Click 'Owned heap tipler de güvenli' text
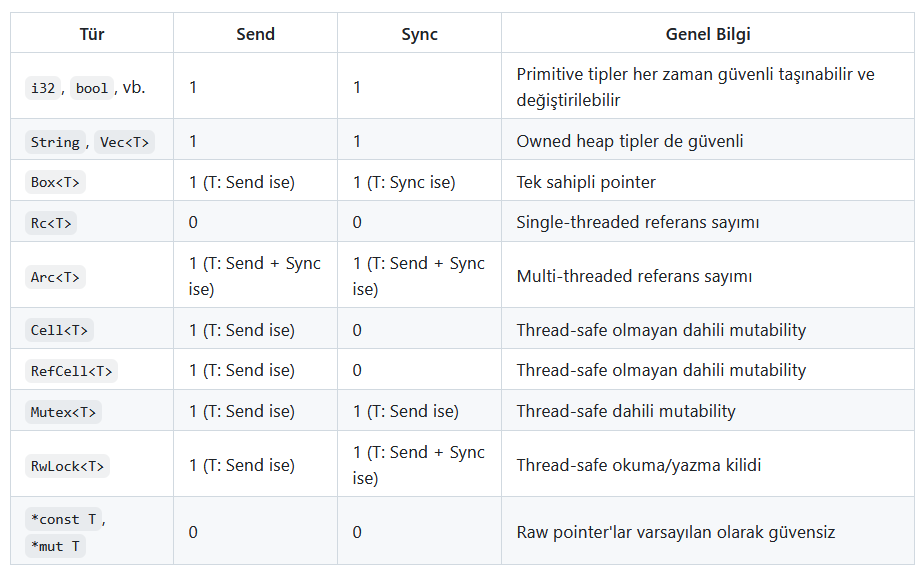 click(629, 141)
